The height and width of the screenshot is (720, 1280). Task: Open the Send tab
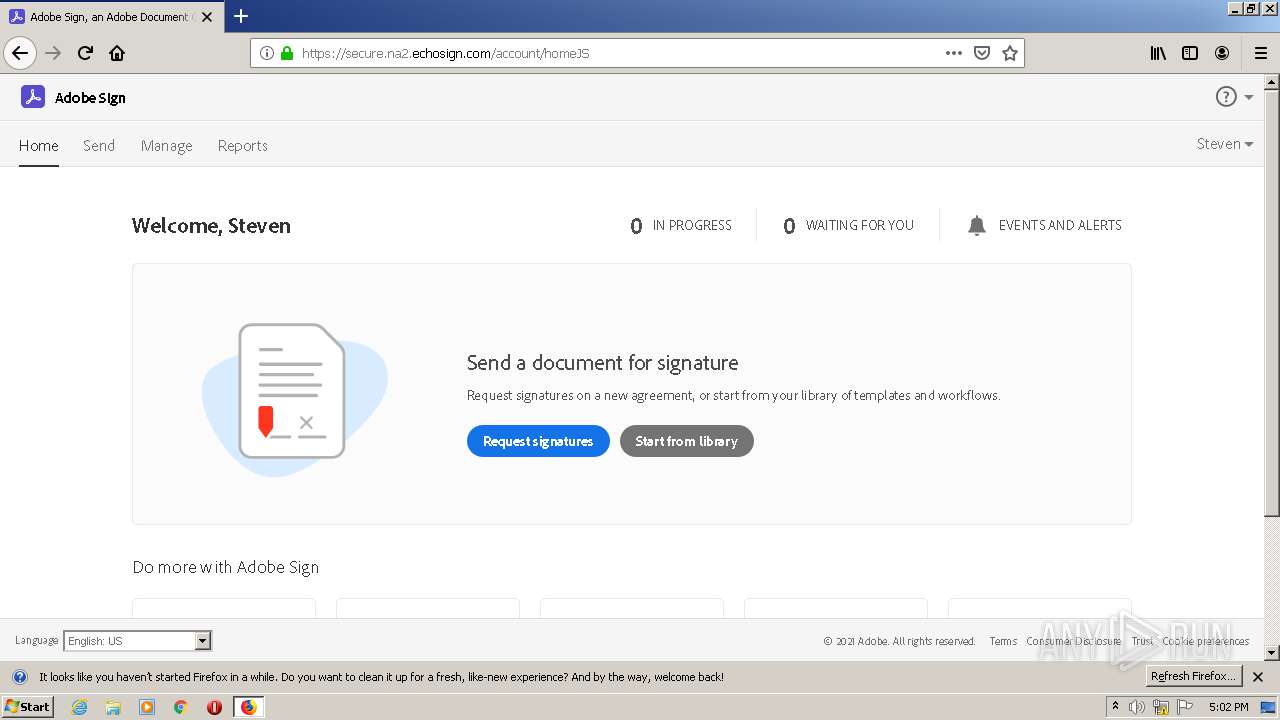(x=99, y=146)
